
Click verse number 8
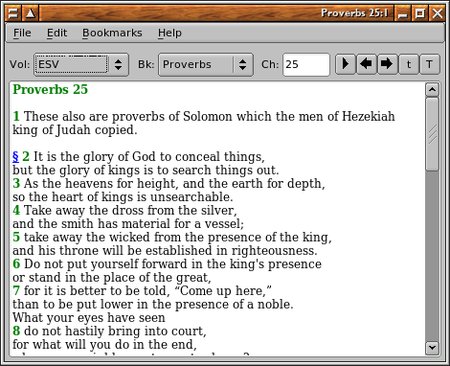(16, 331)
